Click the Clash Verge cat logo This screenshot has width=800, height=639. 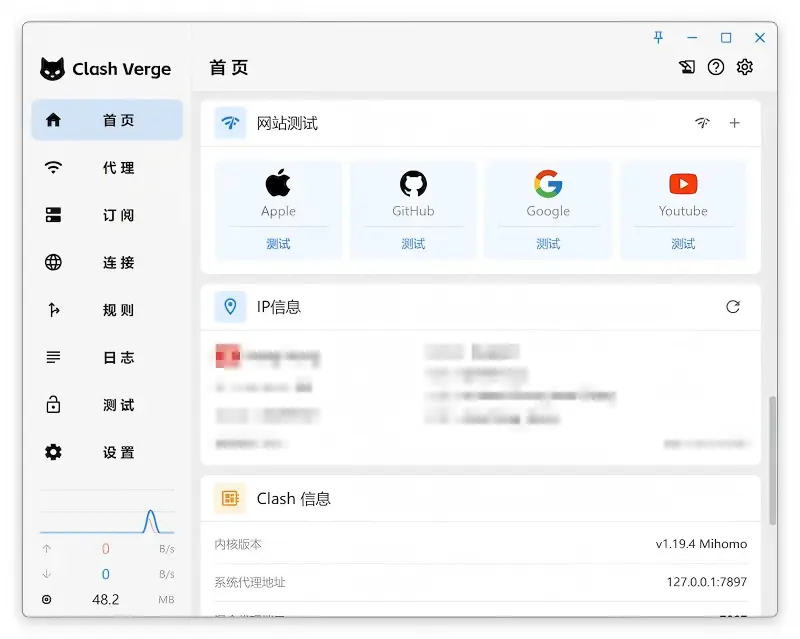click(x=53, y=68)
